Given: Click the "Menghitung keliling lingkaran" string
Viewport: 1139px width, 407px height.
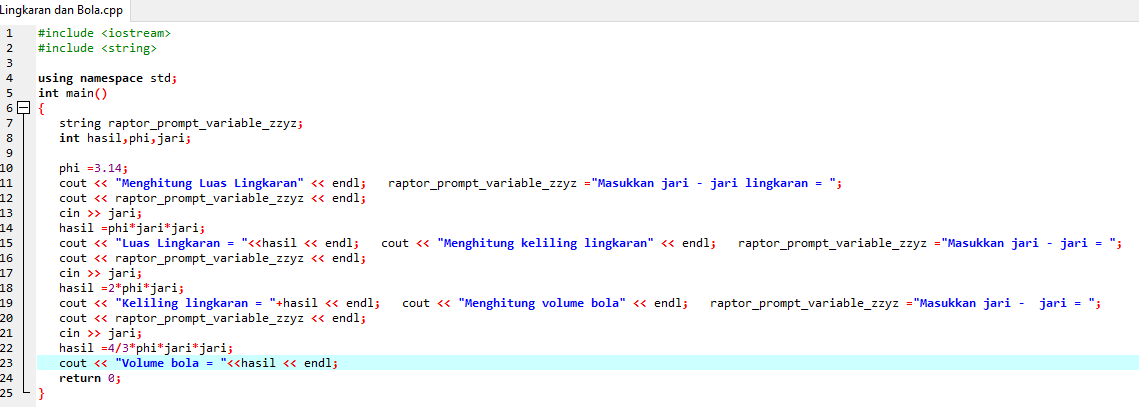Looking at the screenshot, I should 545,243.
